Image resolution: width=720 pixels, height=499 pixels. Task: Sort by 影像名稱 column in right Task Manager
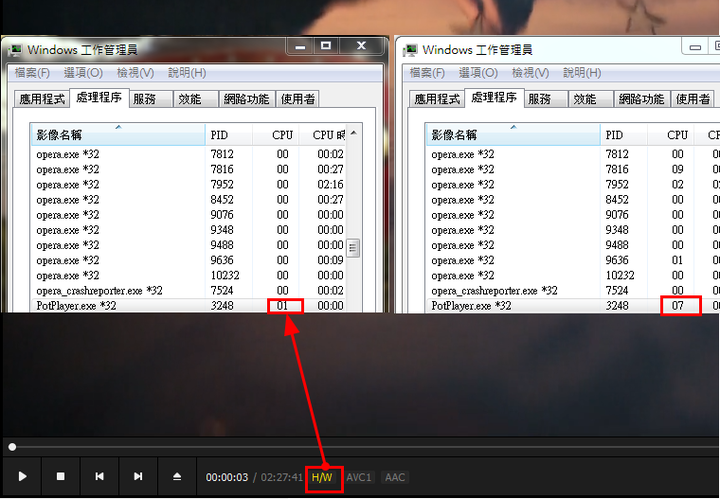click(513, 135)
